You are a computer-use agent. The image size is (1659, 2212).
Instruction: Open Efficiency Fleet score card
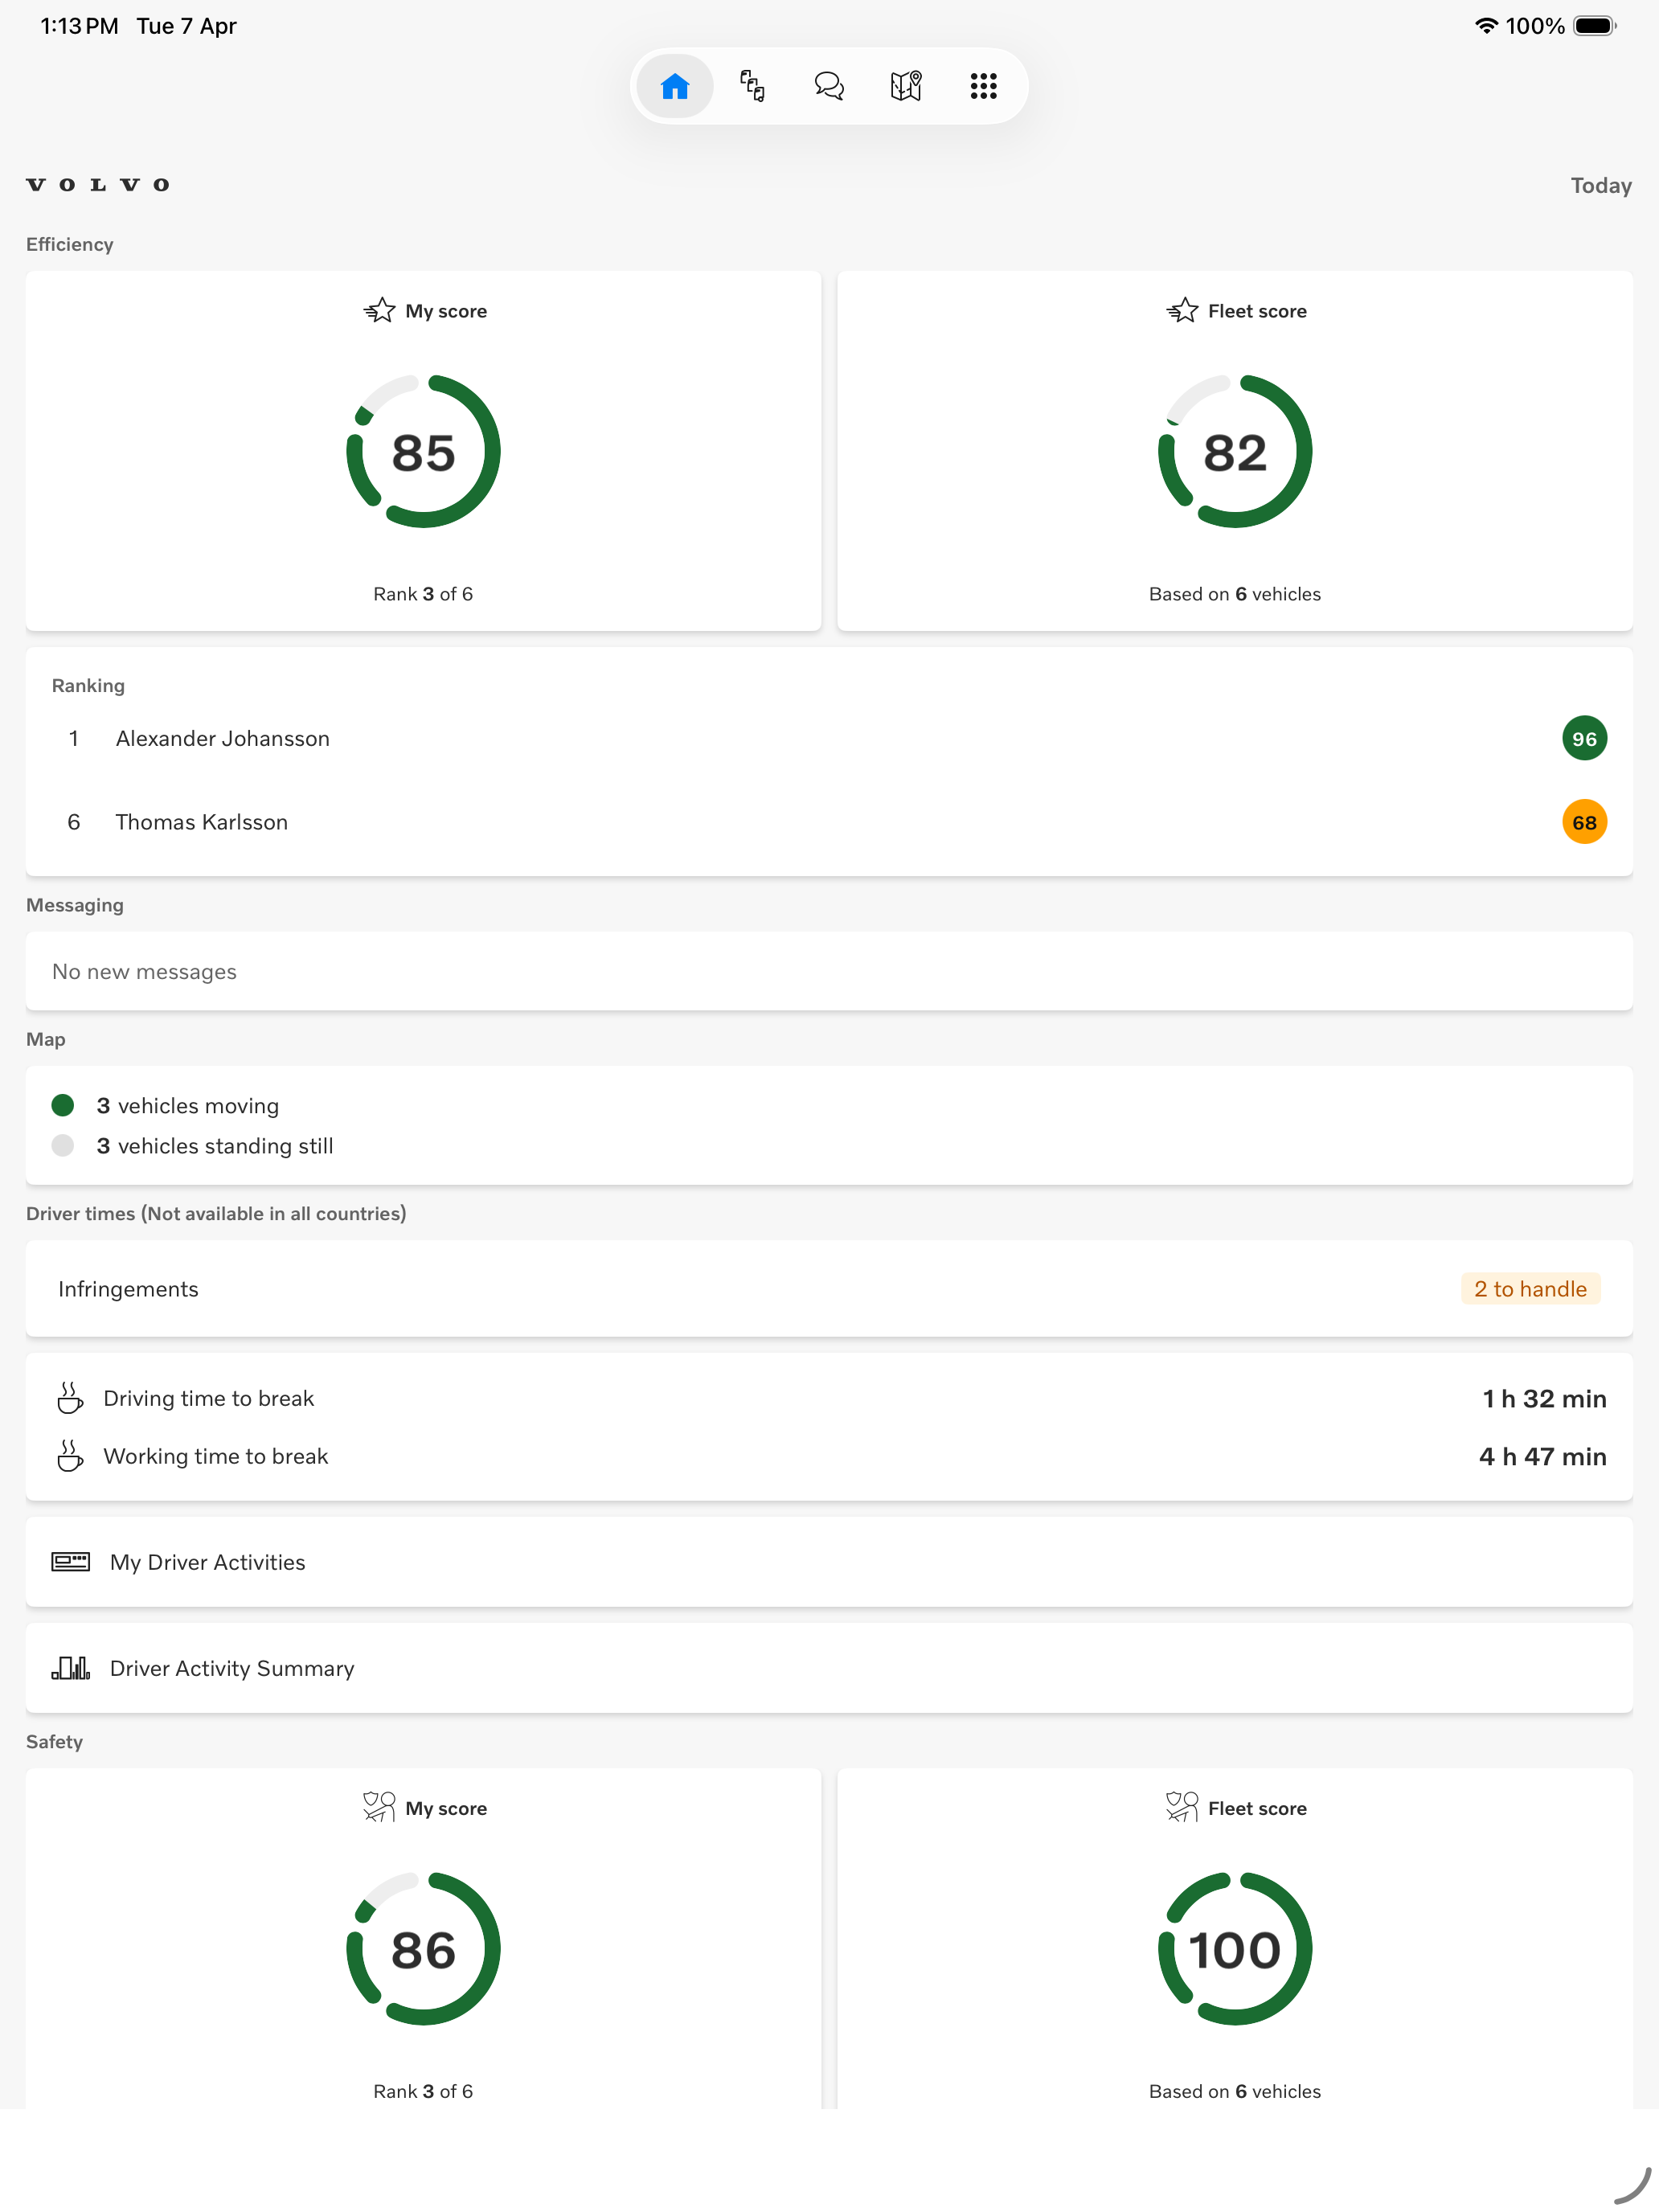(x=1235, y=451)
